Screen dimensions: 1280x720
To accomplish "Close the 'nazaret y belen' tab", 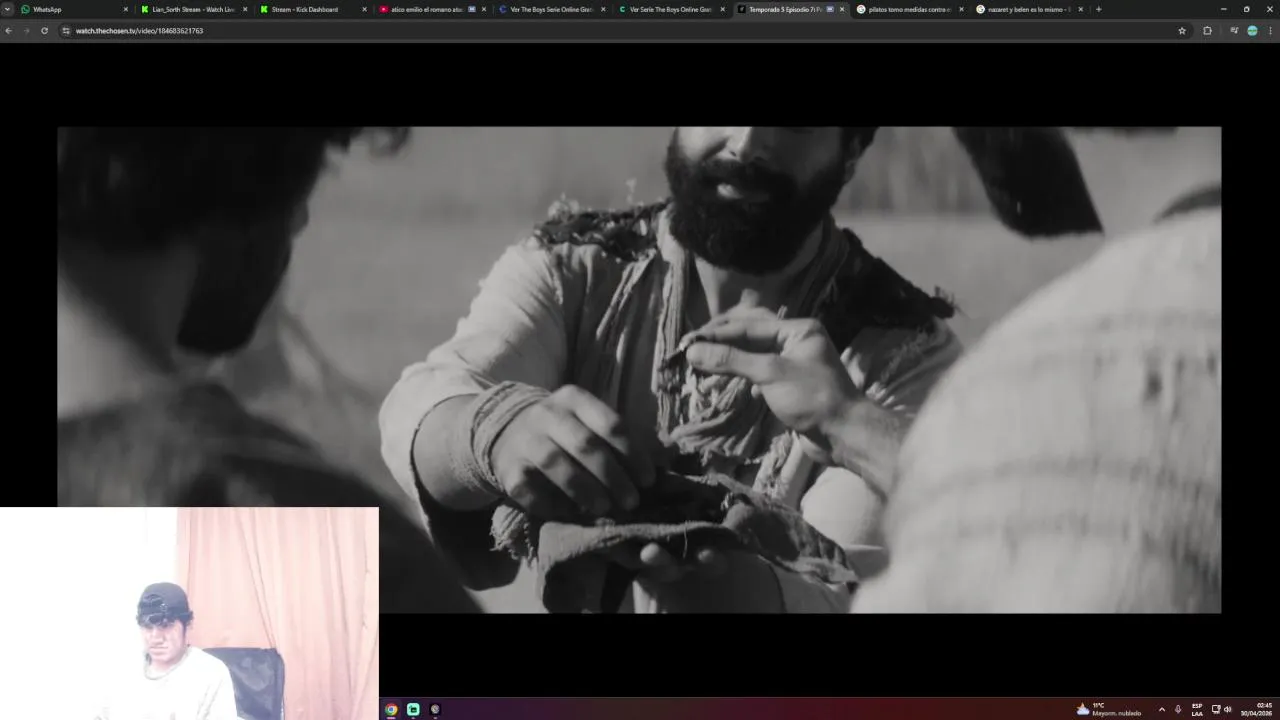I will [x=1080, y=9].
